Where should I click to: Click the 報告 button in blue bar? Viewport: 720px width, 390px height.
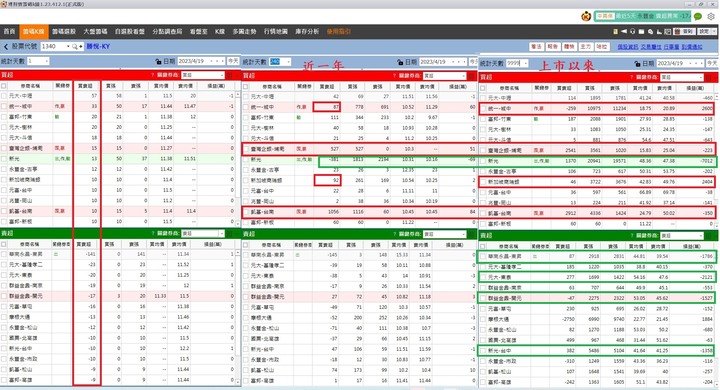pyautogui.click(x=552, y=47)
